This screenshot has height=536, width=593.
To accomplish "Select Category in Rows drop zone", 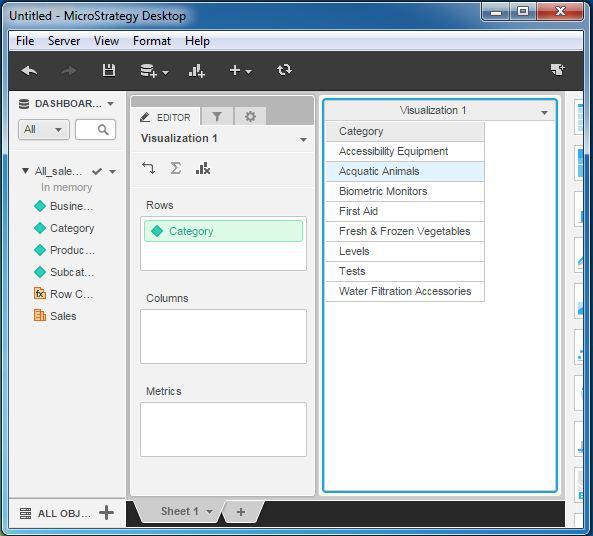I will click(223, 231).
